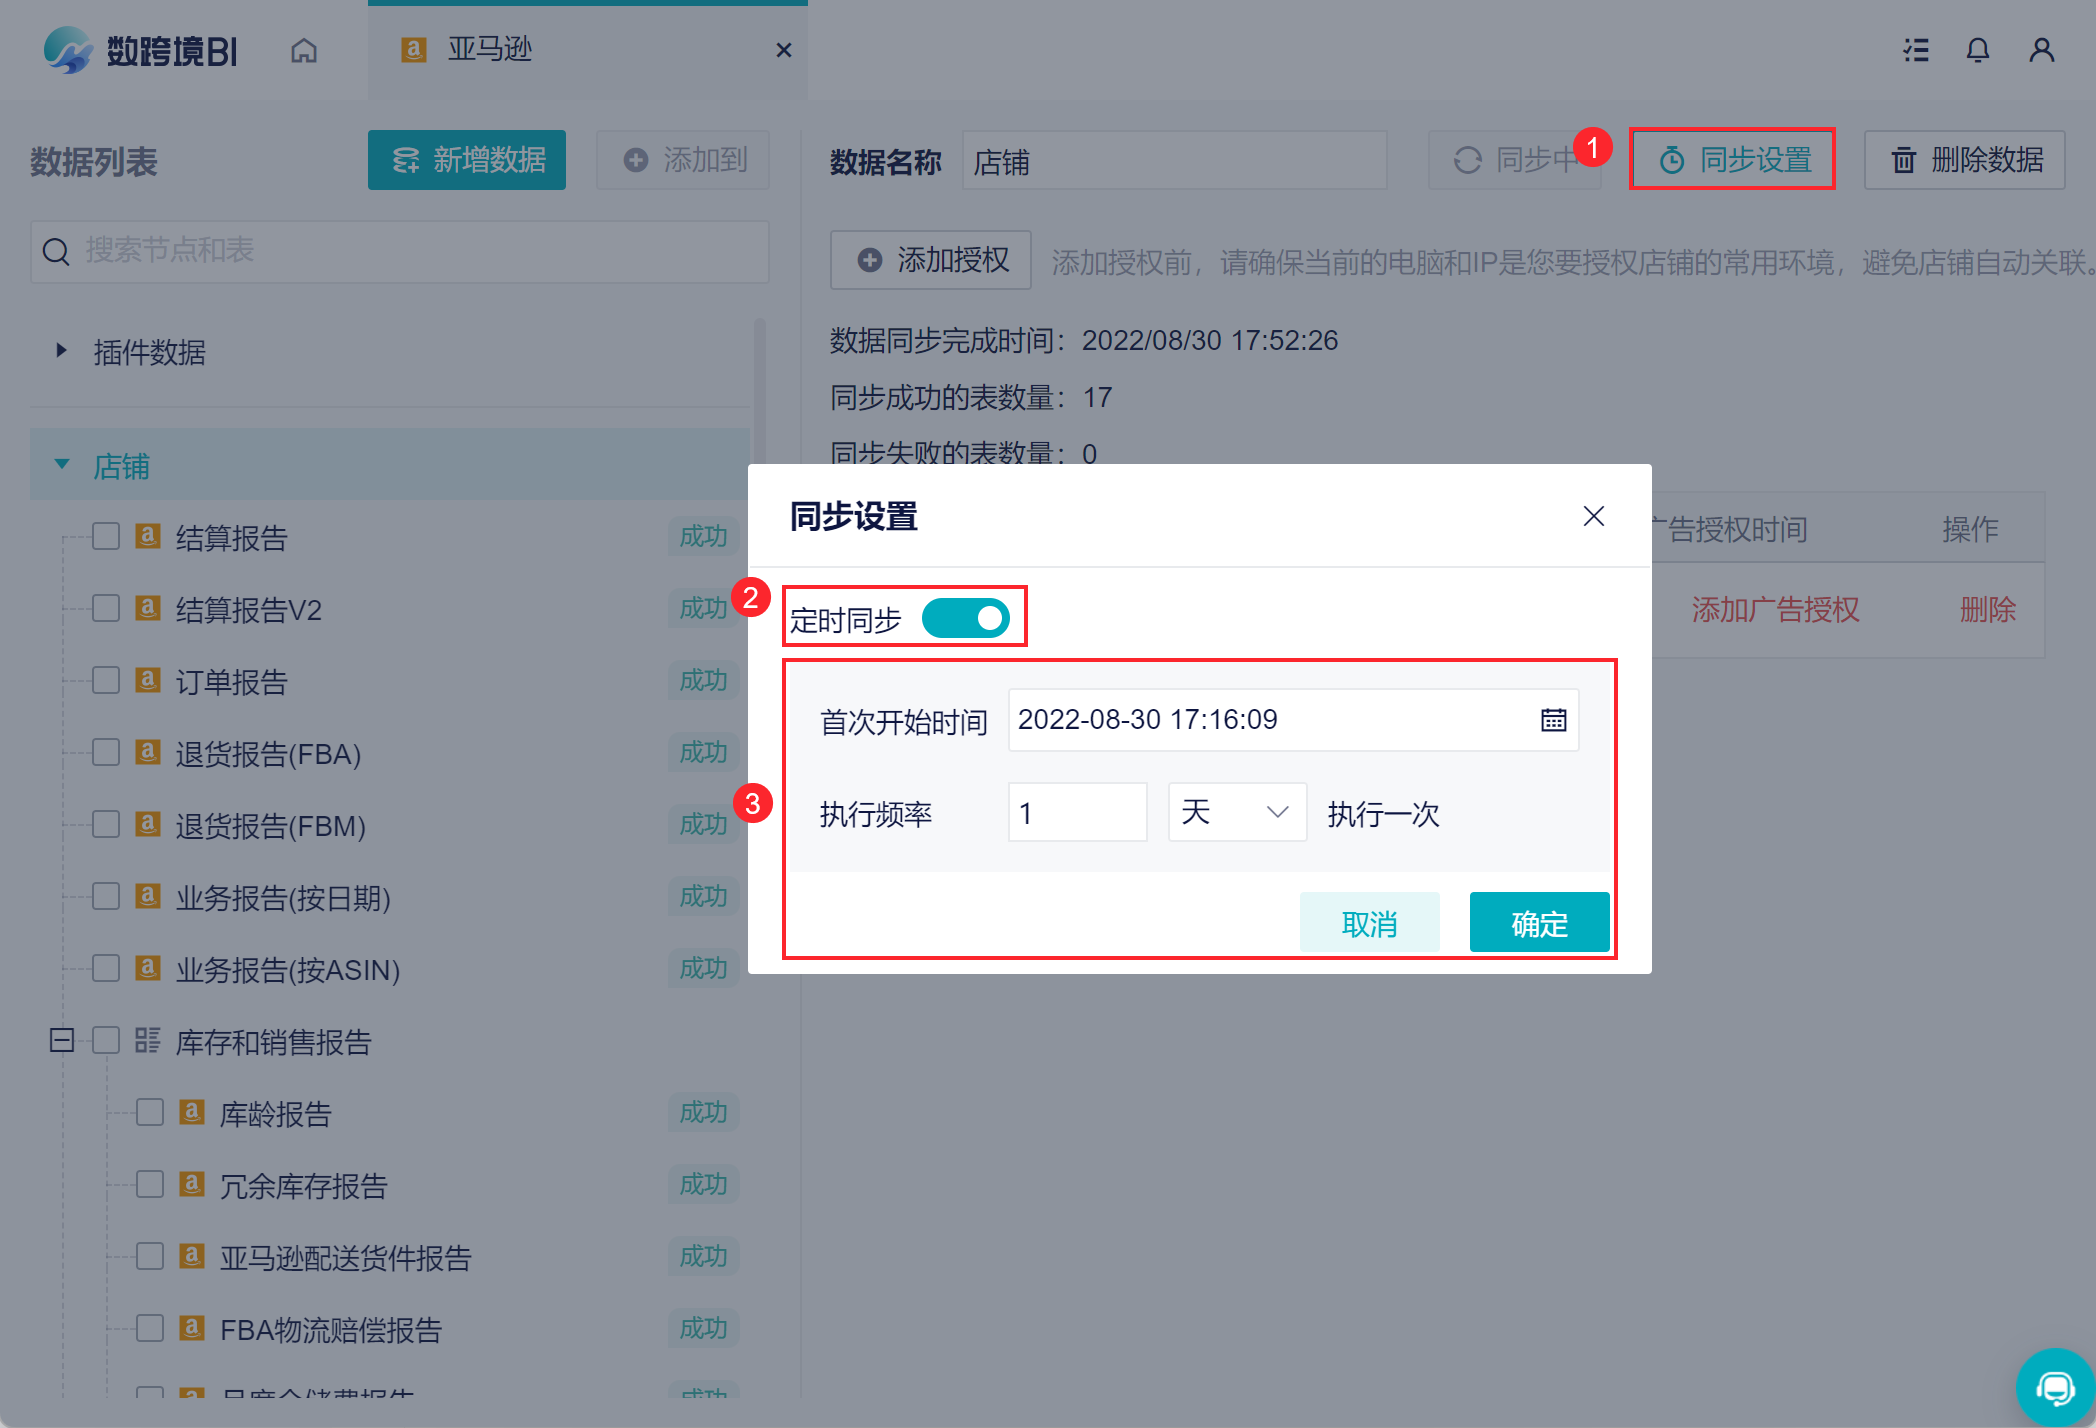Close the 同步设置 dialog with X
The height and width of the screenshot is (1428, 2096).
pos(1593,516)
